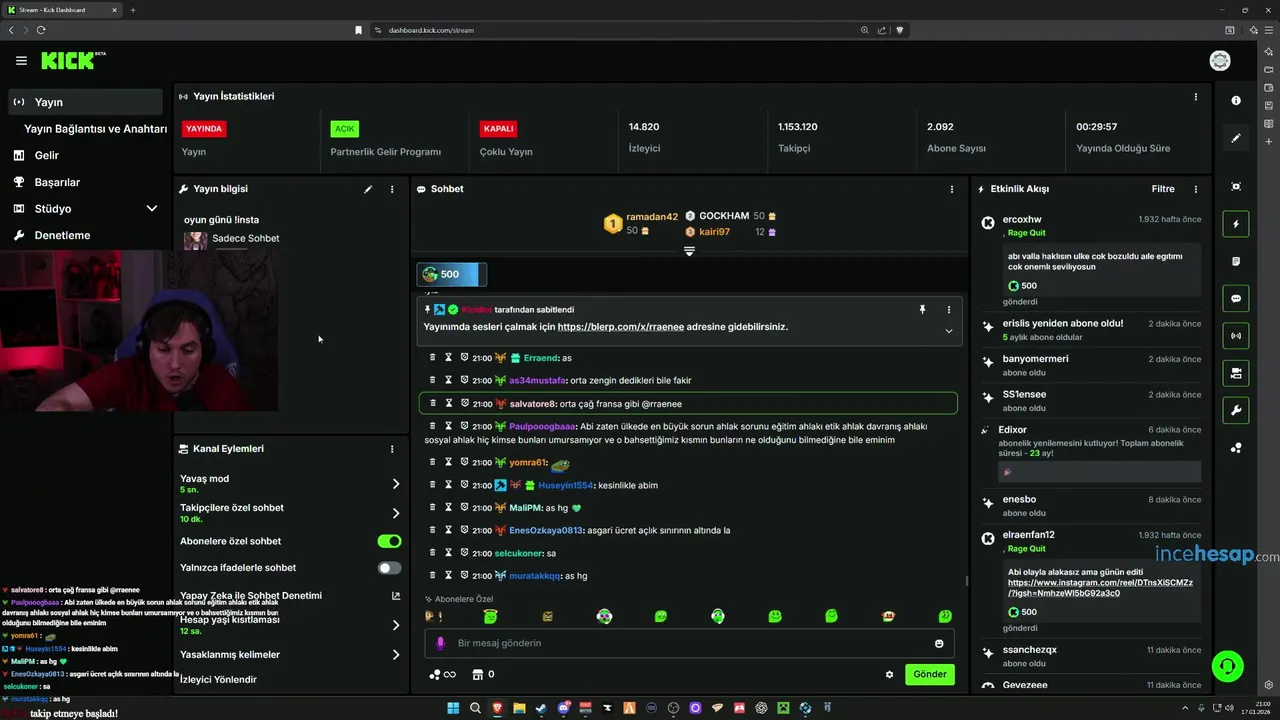Open Takipçilere özel sohbet chevron
The image size is (1280, 720).
[396, 513]
